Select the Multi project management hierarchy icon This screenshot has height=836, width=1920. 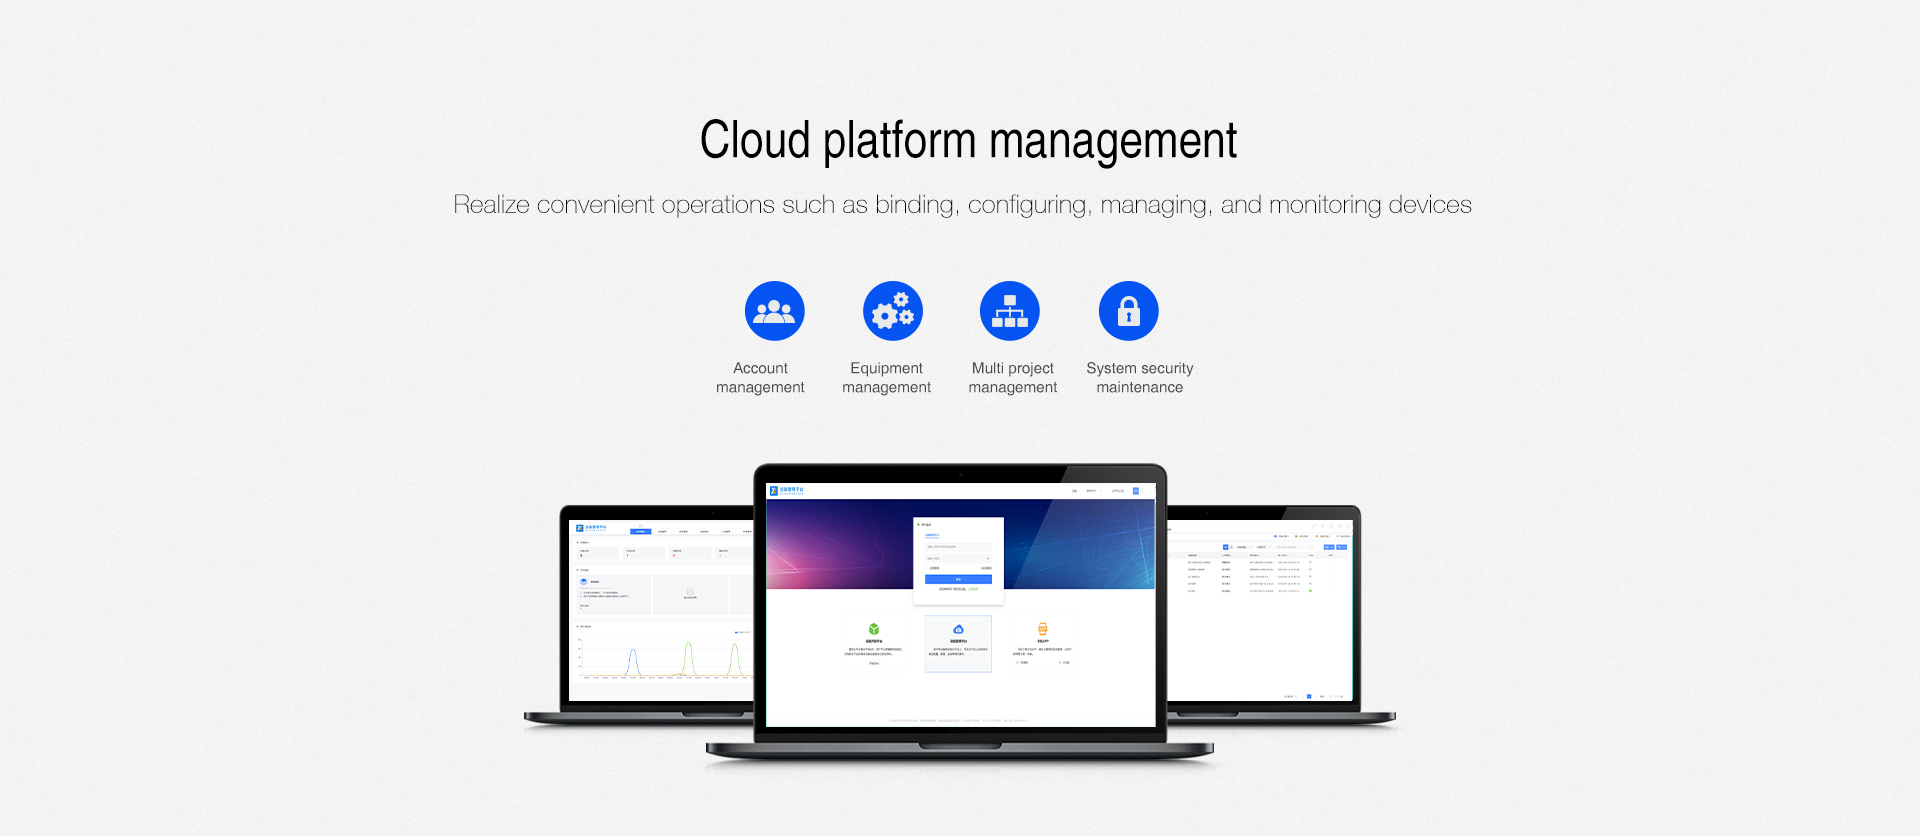(1010, 311)
